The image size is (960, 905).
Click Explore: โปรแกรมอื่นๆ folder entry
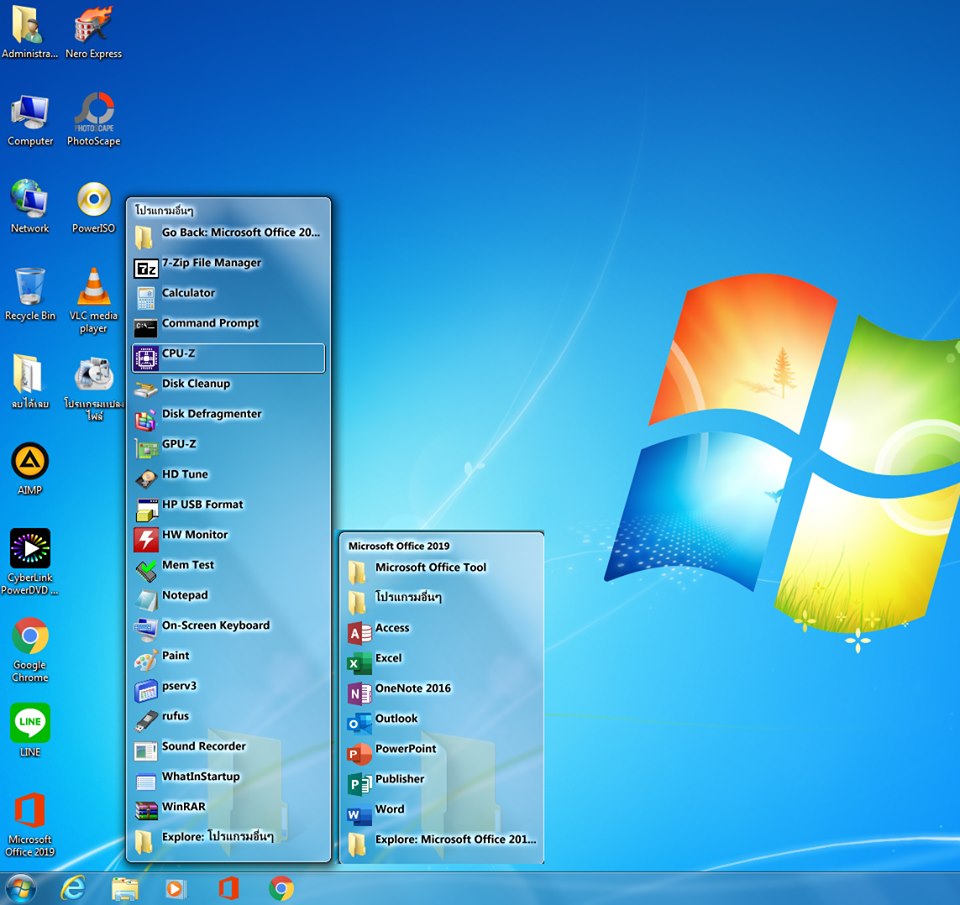pyautogui.click(x=228, y=841)
